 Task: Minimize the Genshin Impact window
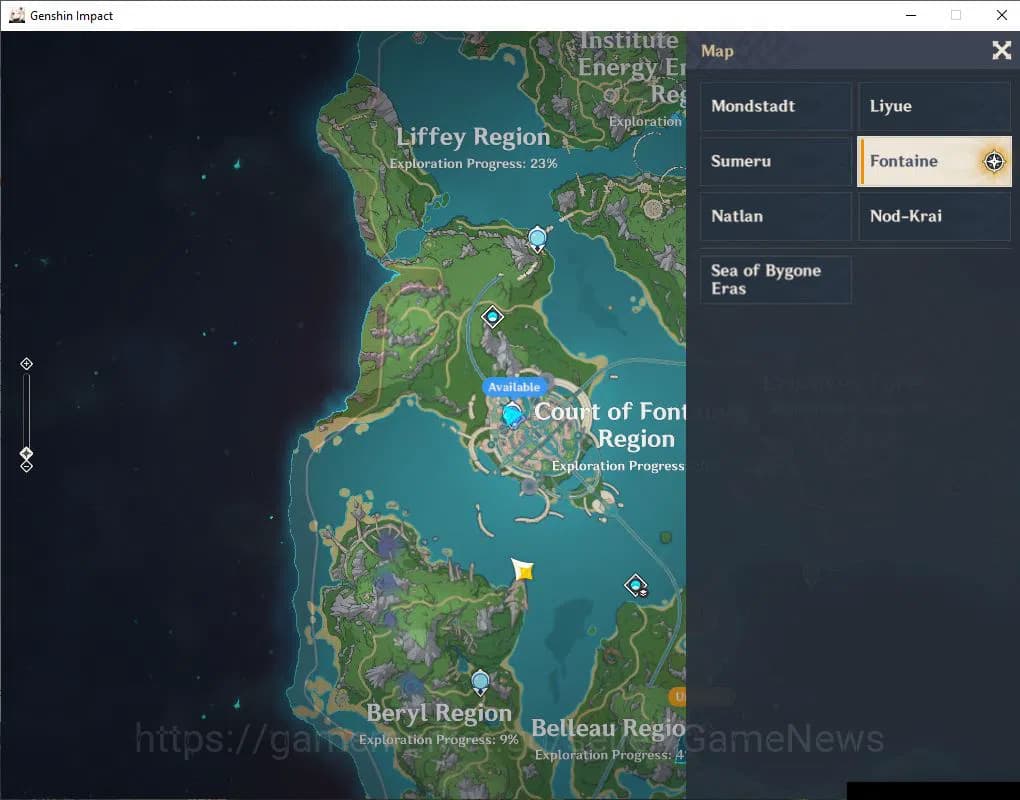(911, 15)
